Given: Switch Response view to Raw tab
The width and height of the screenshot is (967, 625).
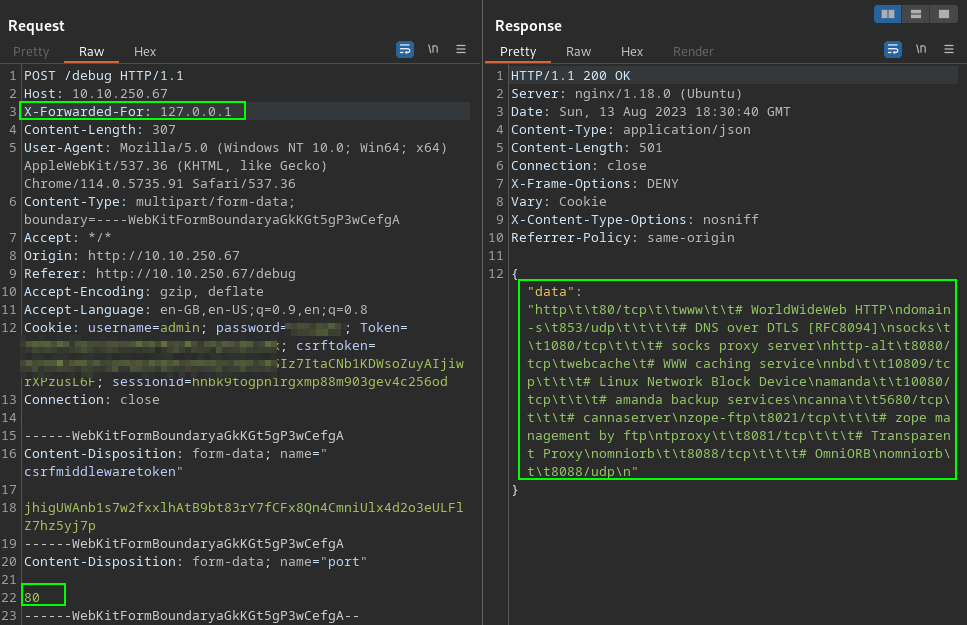Looking at the screenshot, I should pyautogui.click(x=578, y=52).
